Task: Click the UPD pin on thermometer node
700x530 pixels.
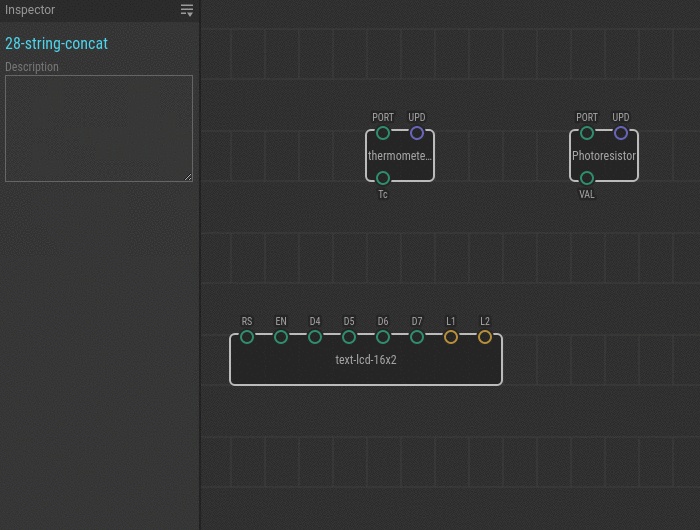Action: [417, 133]
